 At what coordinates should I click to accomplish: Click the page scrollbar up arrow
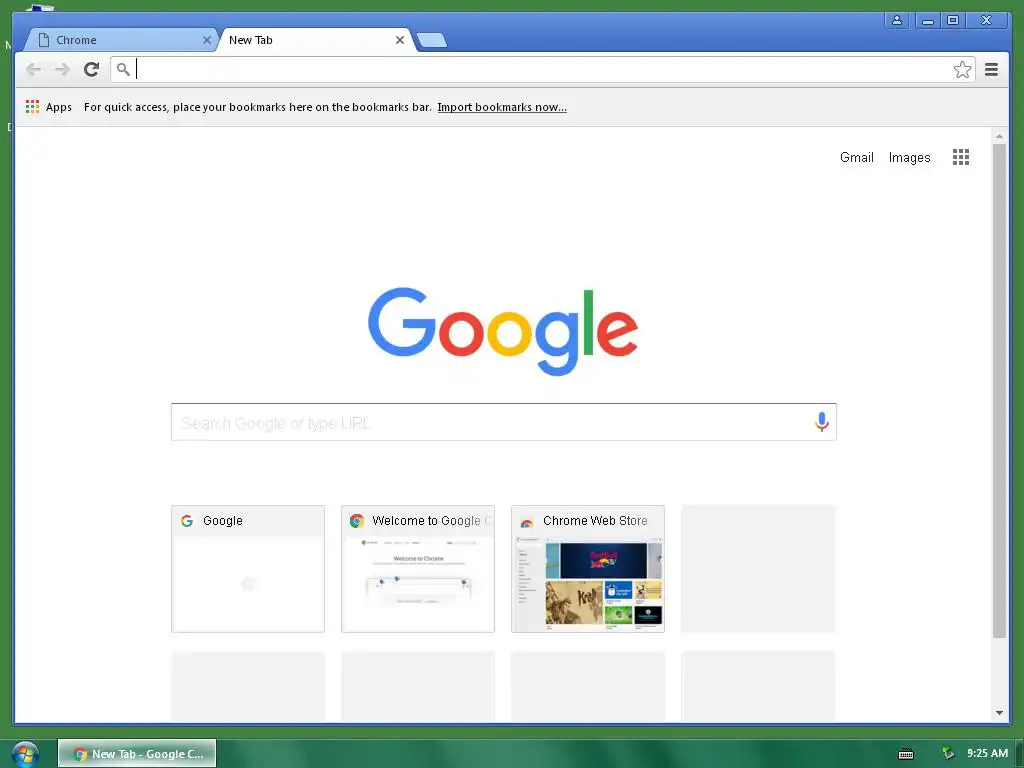[999, 136]
